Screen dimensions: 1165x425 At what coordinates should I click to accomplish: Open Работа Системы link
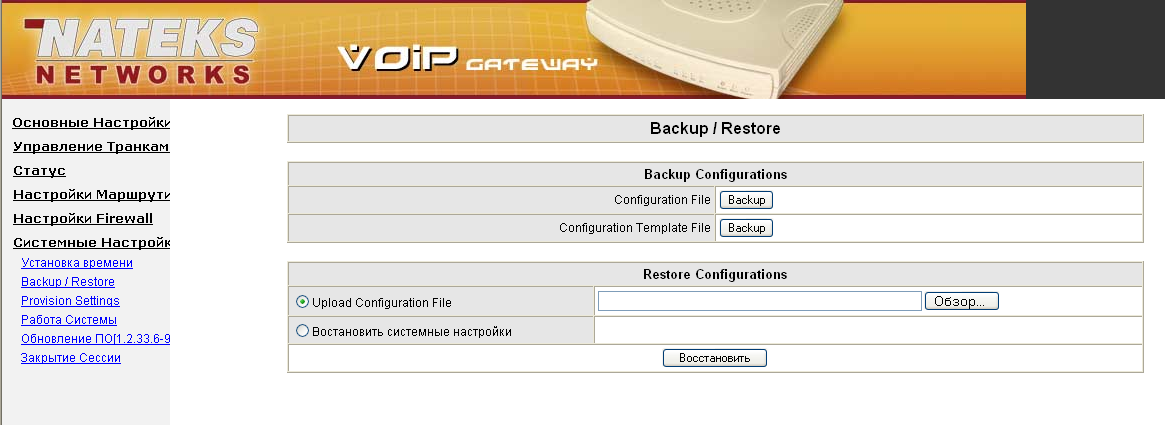(69, 320)
